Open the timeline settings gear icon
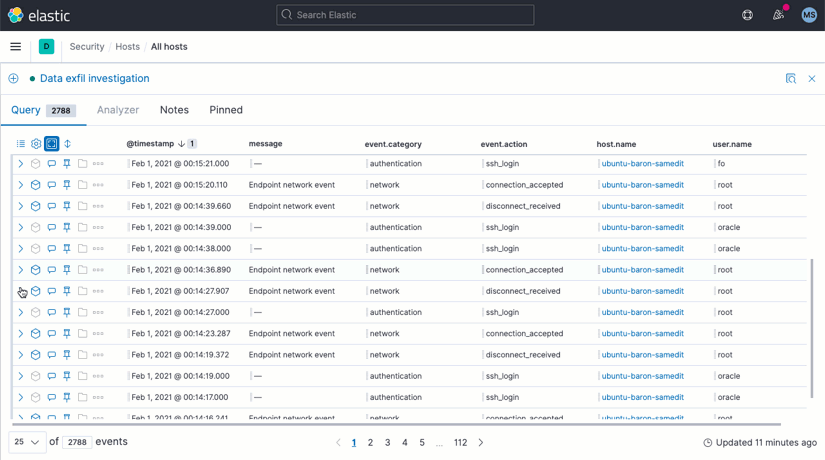The width and height of the screenshot is (825, 460). coord(36,144)
